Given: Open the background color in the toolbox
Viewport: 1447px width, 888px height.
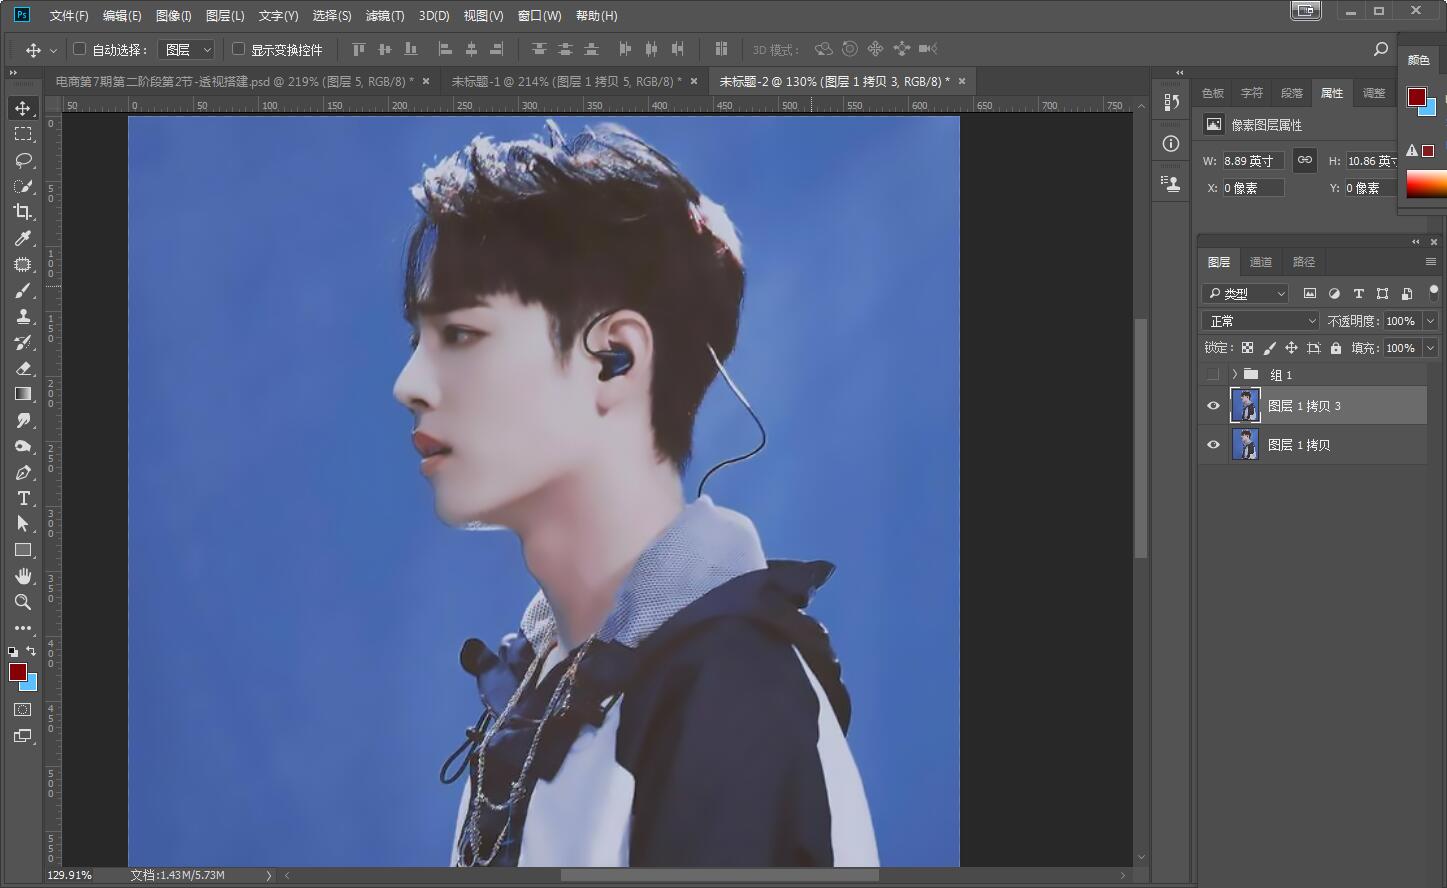Looking at the screenshot, I should click(x=31, y=683).
